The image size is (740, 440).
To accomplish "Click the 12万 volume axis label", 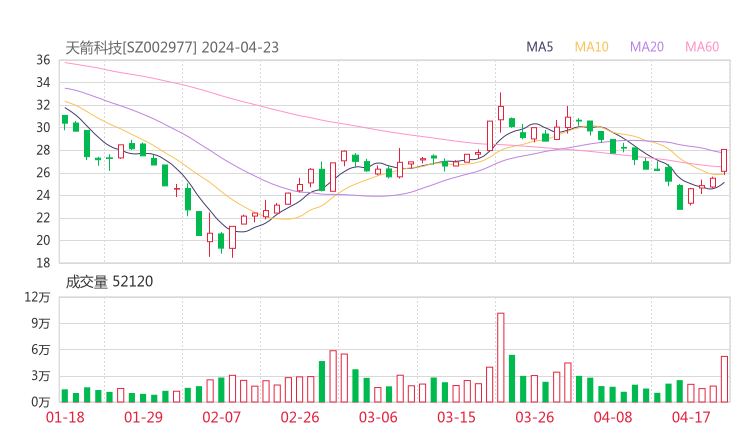I will pyautogui.click(x=37, y=297).
